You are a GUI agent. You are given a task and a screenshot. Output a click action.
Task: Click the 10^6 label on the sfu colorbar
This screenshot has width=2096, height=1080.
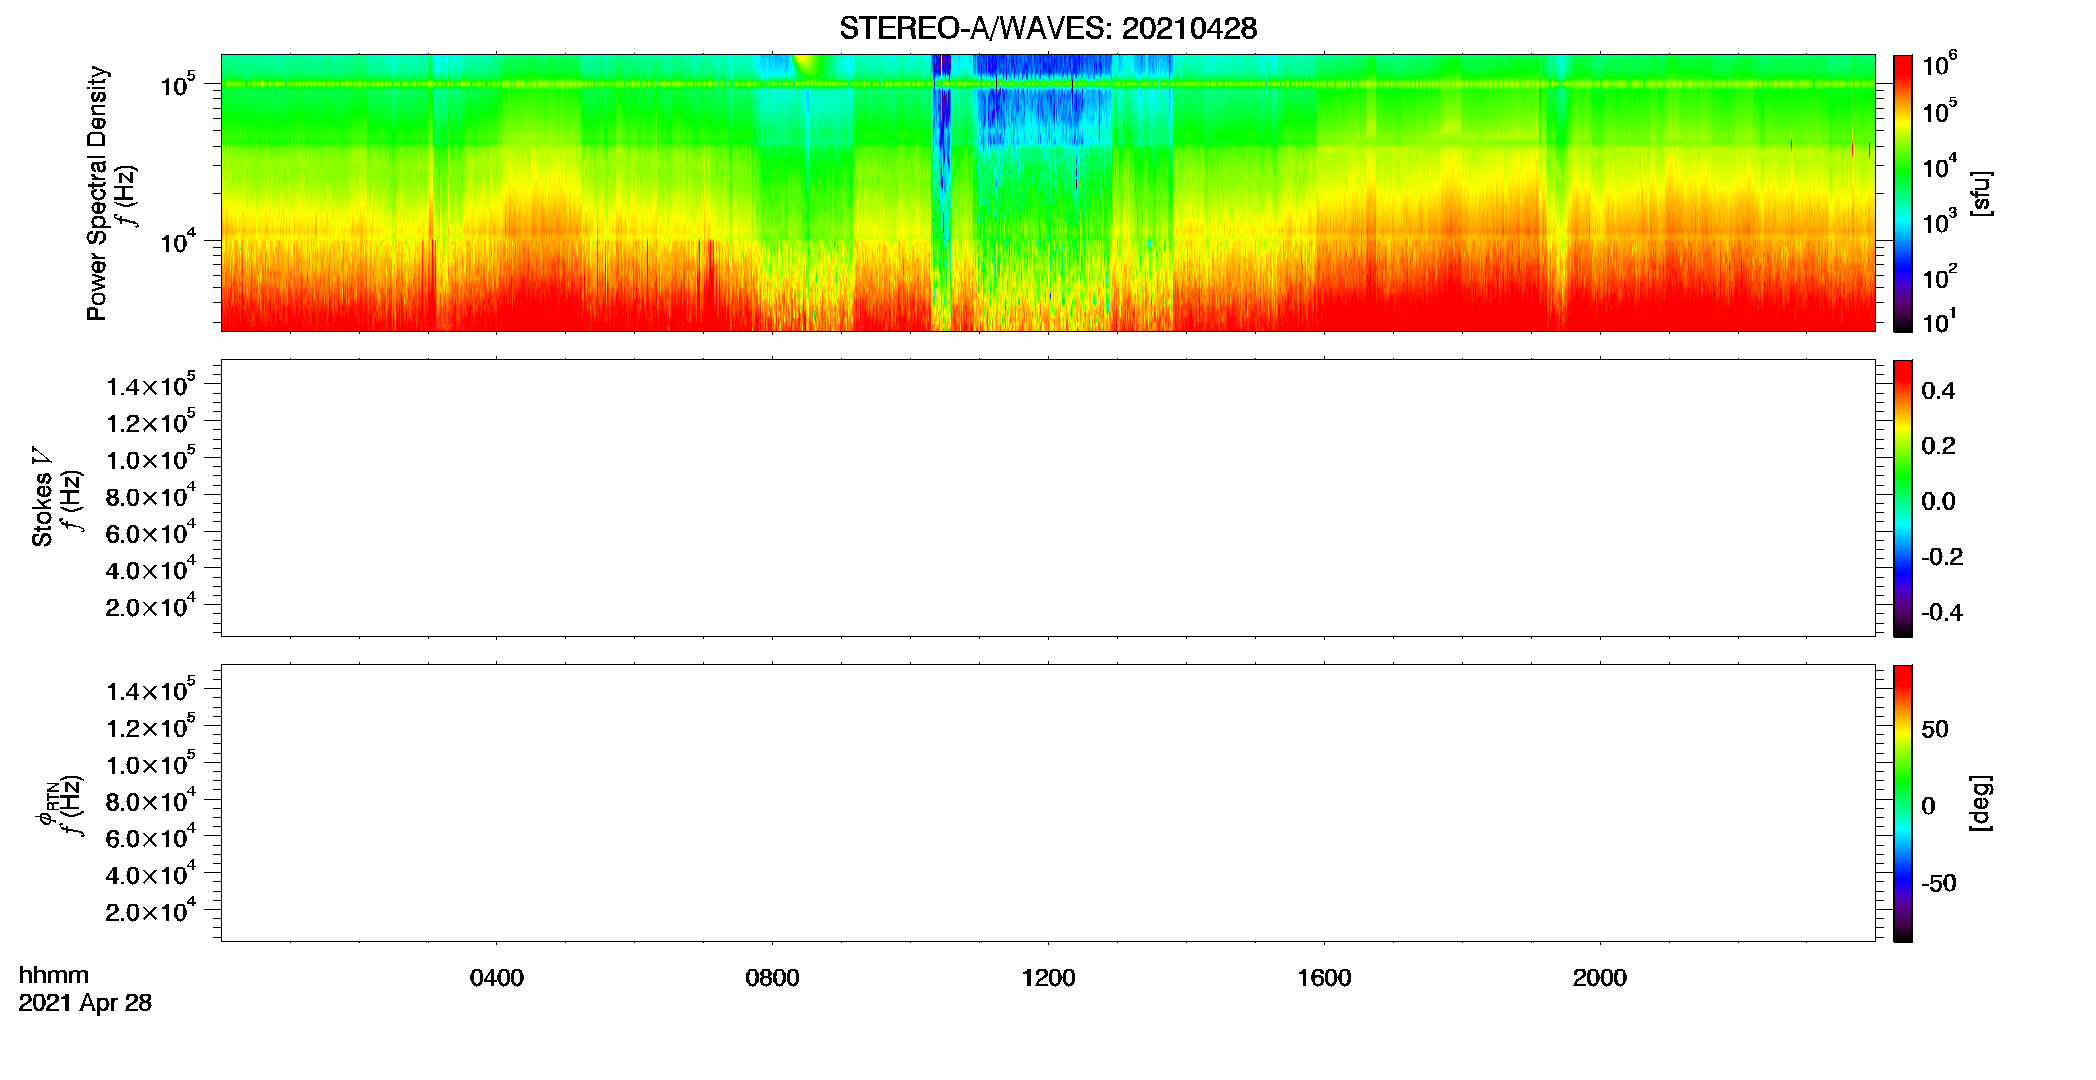pos(1940,66)
